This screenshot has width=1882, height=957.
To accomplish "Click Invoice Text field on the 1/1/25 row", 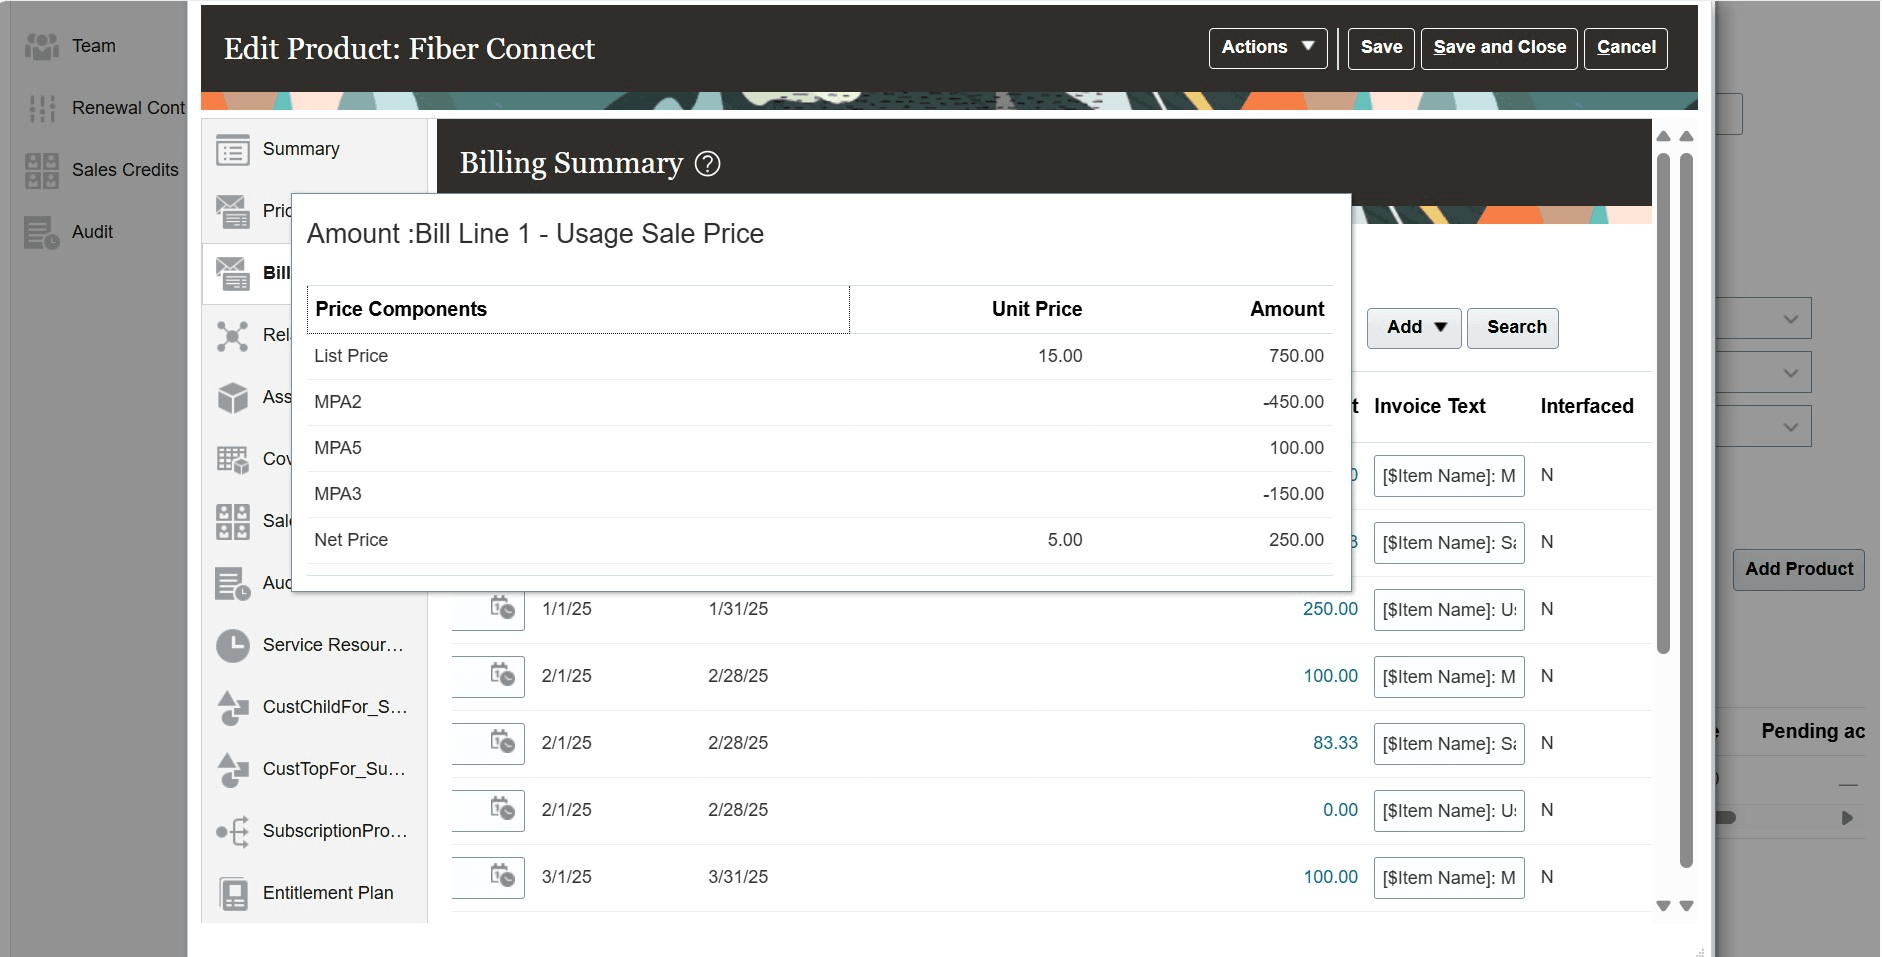I will 1449,610.
